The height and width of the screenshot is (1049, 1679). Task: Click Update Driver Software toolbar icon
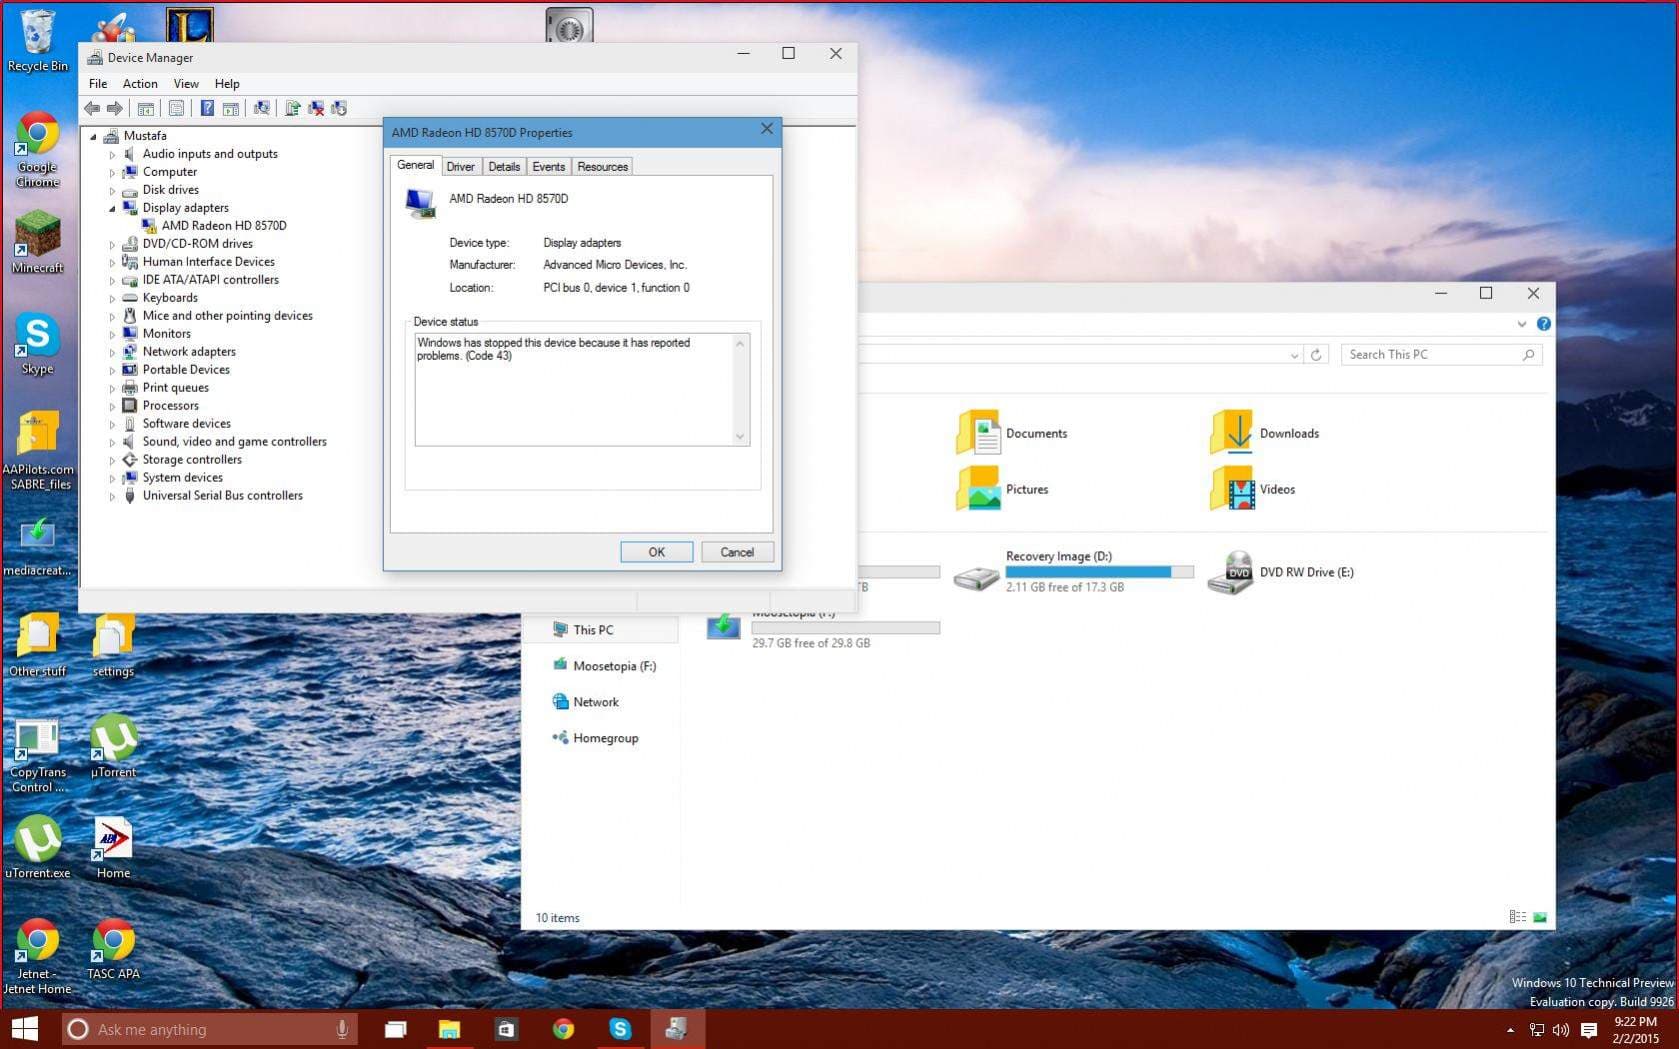click(x=292, y=108)
